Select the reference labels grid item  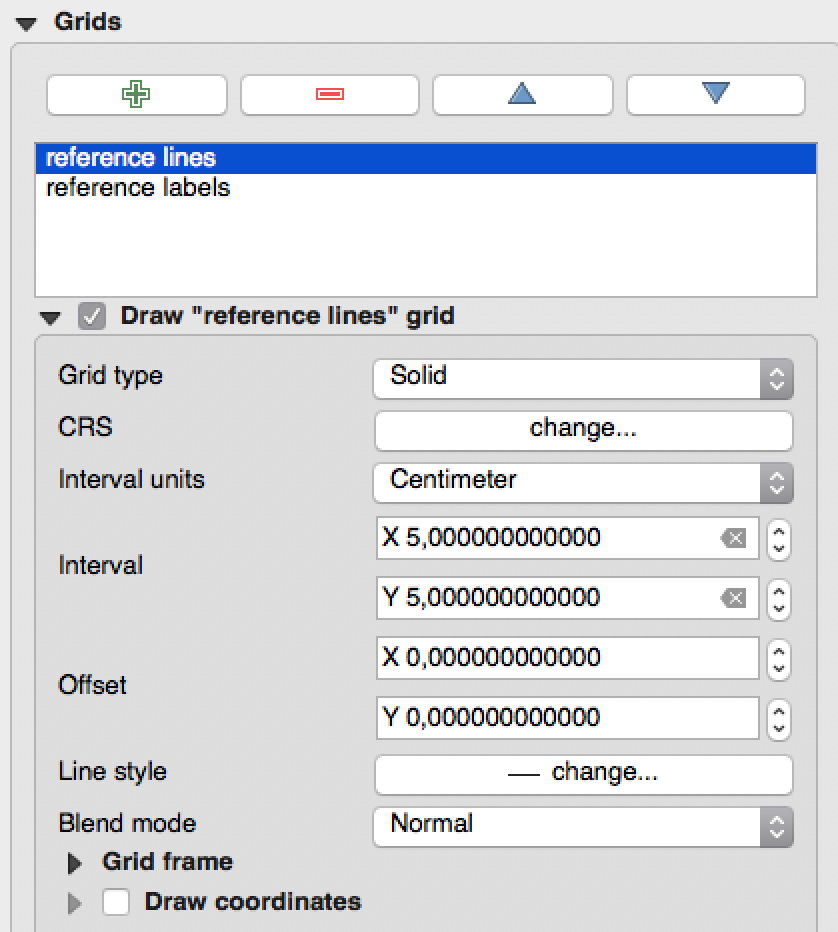(x=138, y=188)
